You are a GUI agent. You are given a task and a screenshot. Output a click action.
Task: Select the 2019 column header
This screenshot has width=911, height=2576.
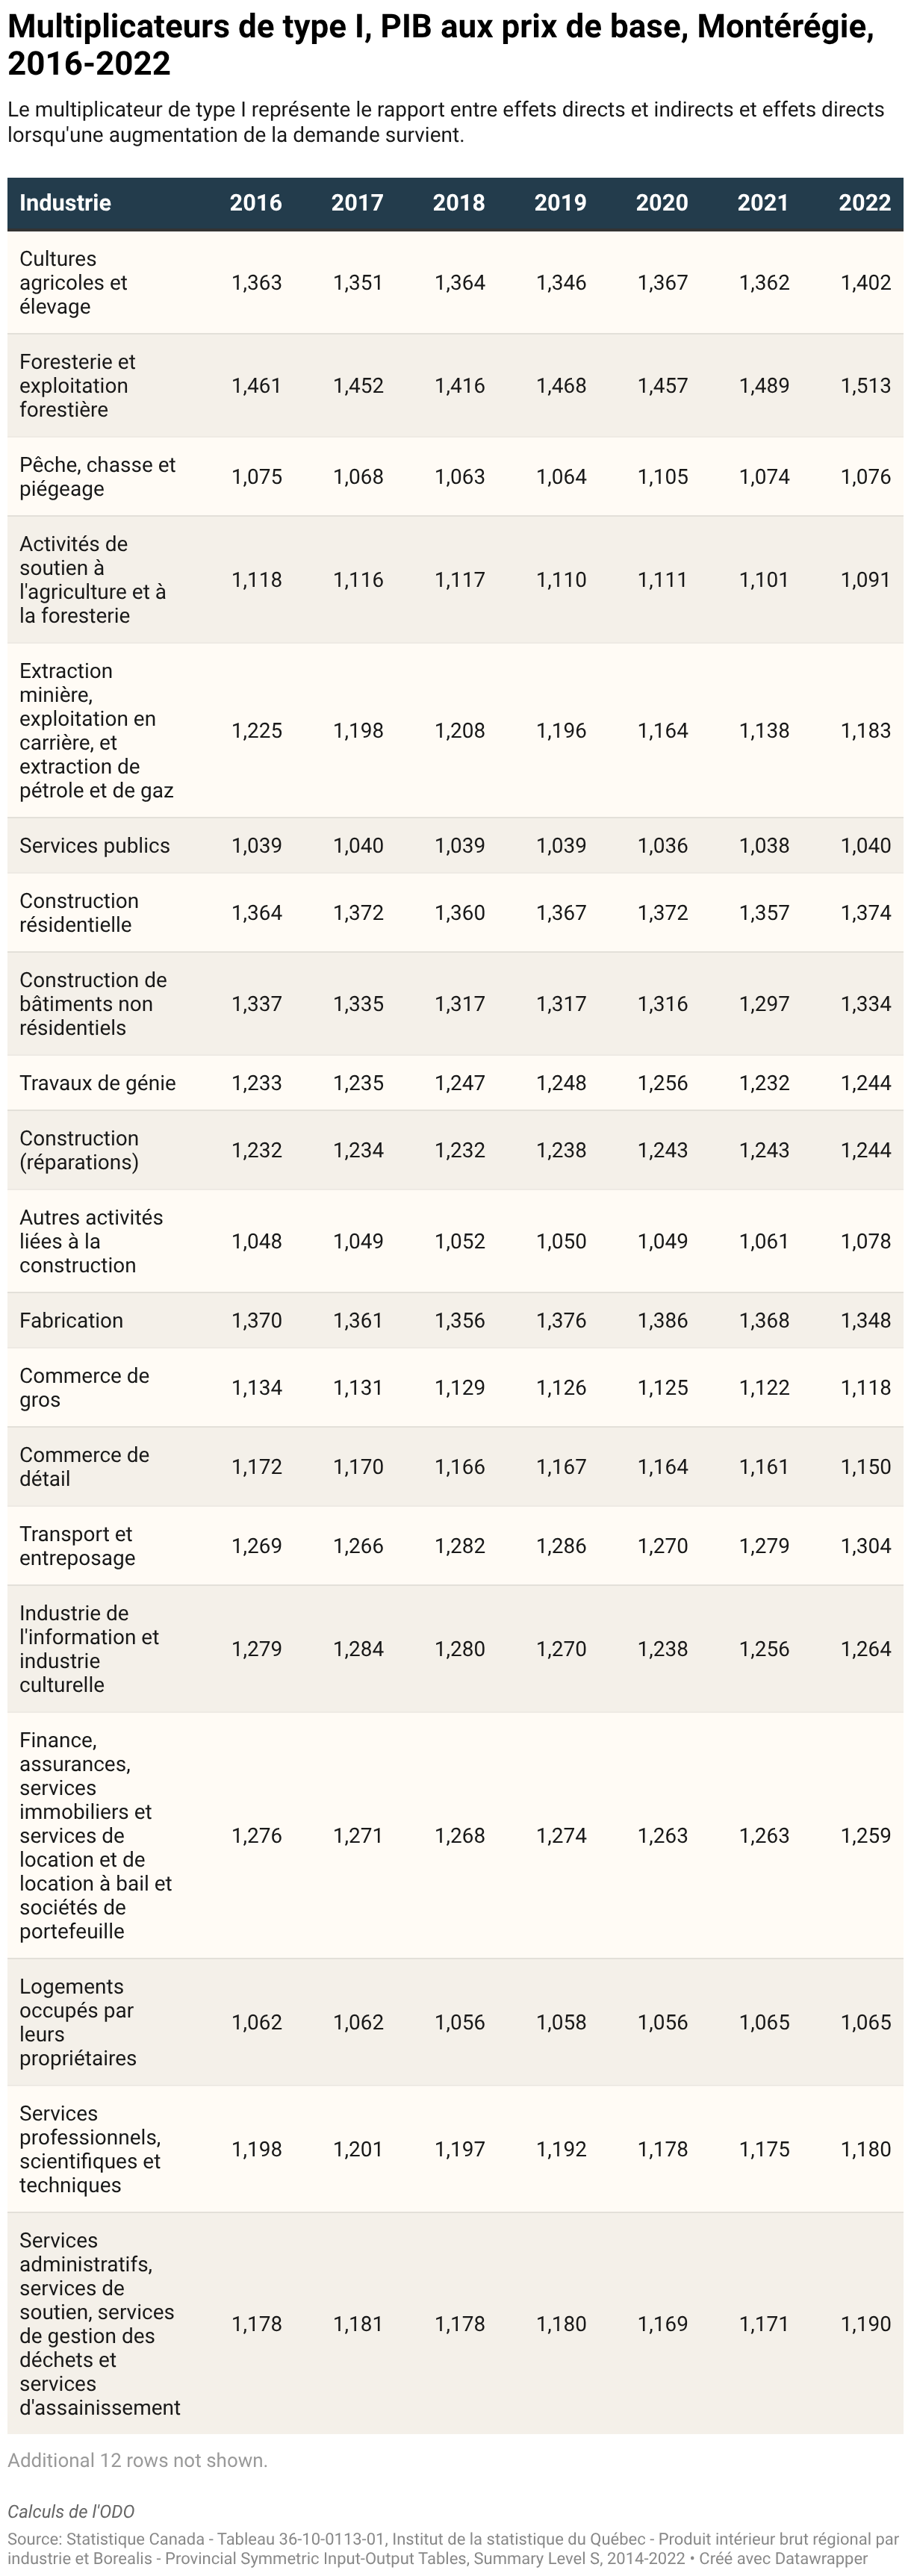[560, 203]
